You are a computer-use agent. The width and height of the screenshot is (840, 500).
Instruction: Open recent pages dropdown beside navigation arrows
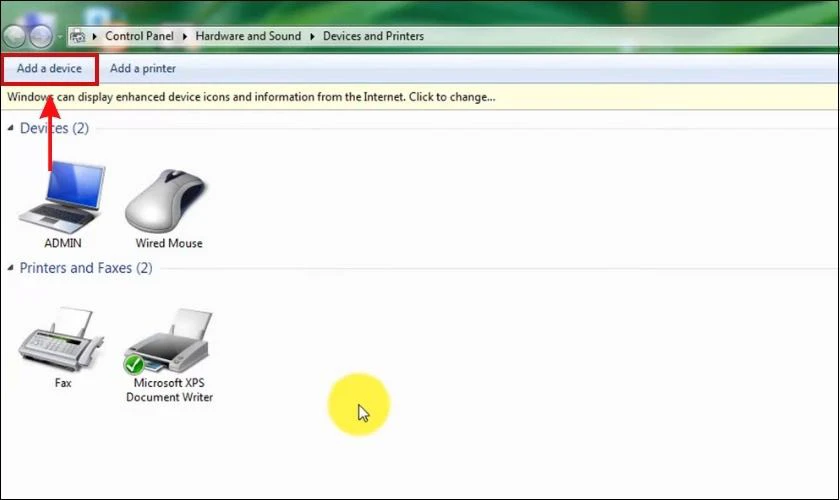click(59, 36)
